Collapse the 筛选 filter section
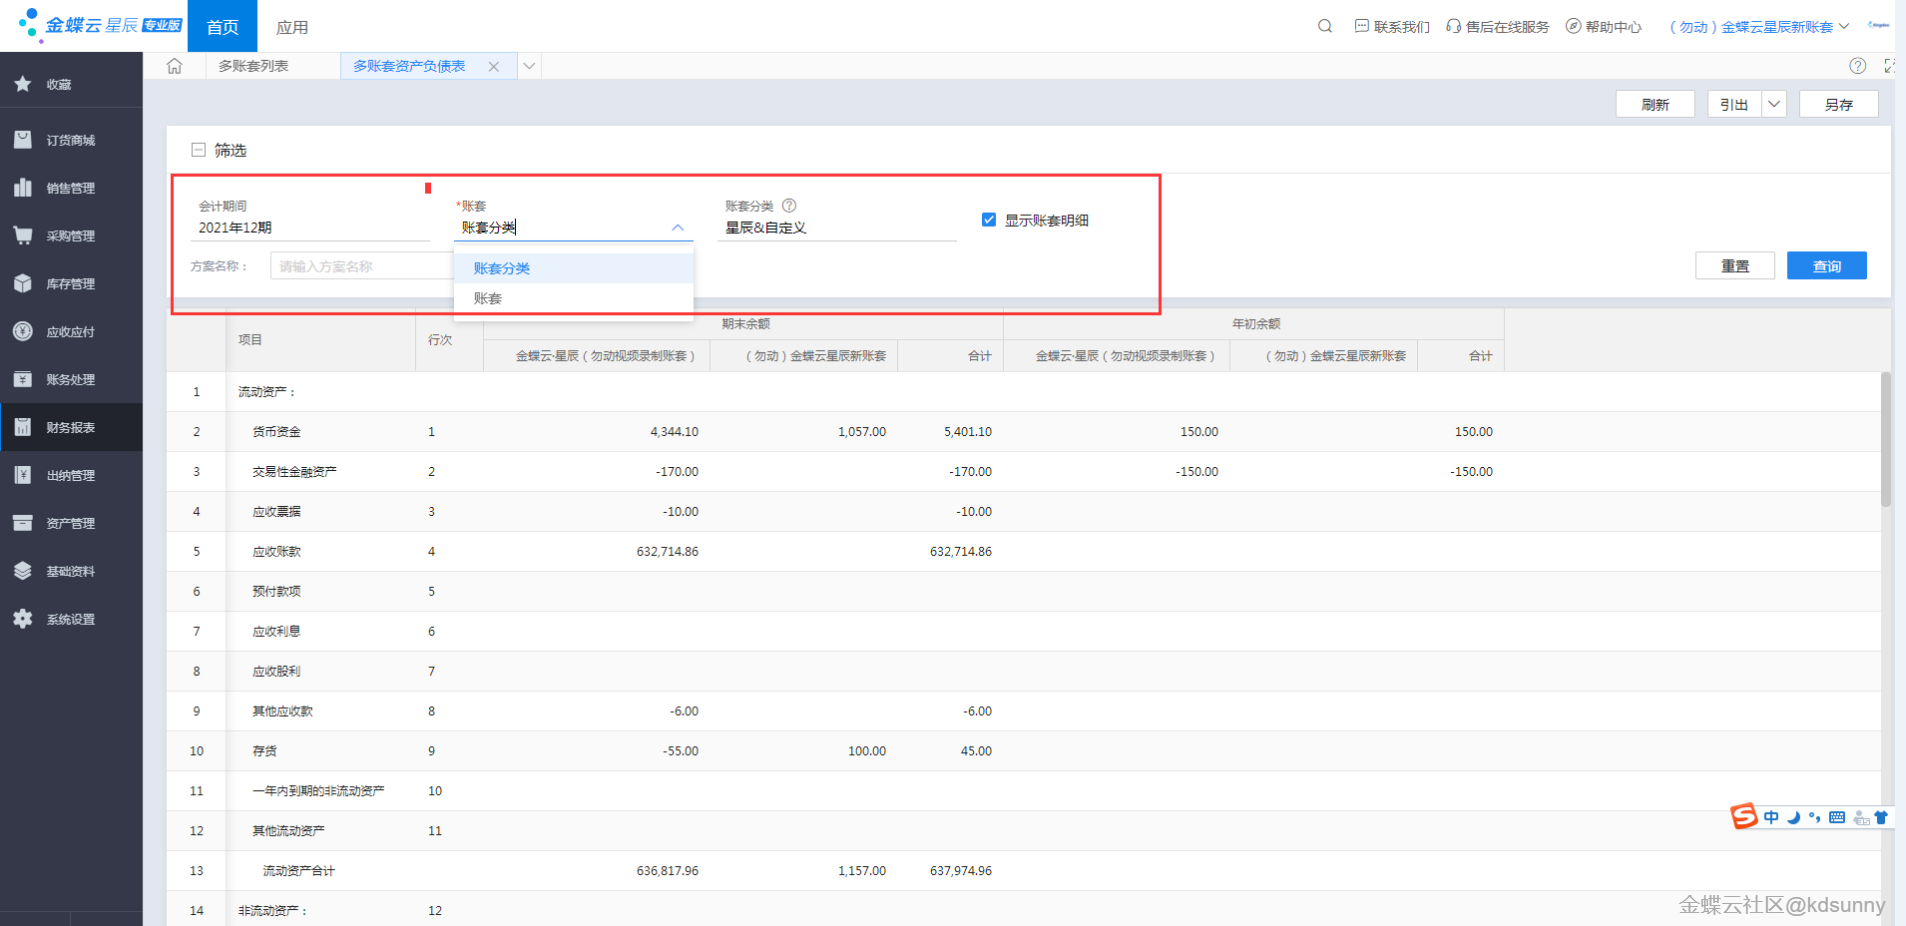This screenshot has height=926, width=1906. click(x=198, y=150)
